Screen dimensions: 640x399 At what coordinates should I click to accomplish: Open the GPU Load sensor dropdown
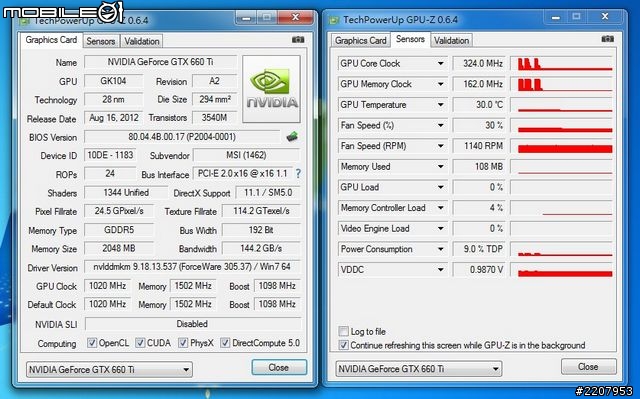tap(440, 187)
